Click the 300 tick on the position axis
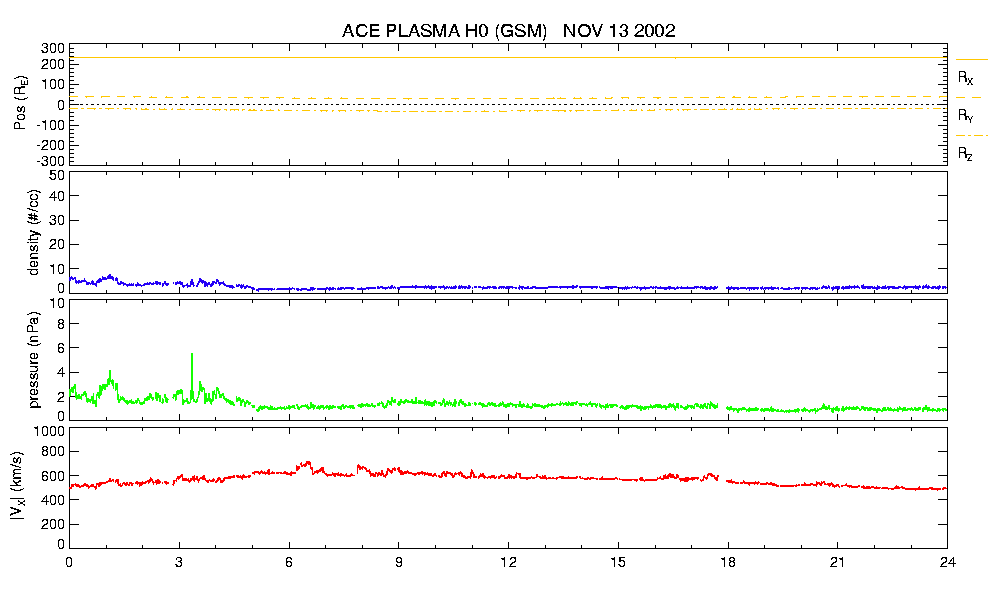The width and height of the screenshot is (993, 600). point(53,49)
